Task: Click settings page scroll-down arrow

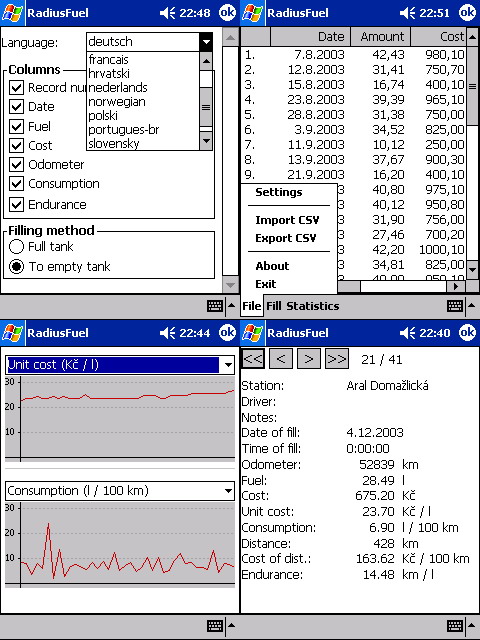Action: tap(230, 284)
